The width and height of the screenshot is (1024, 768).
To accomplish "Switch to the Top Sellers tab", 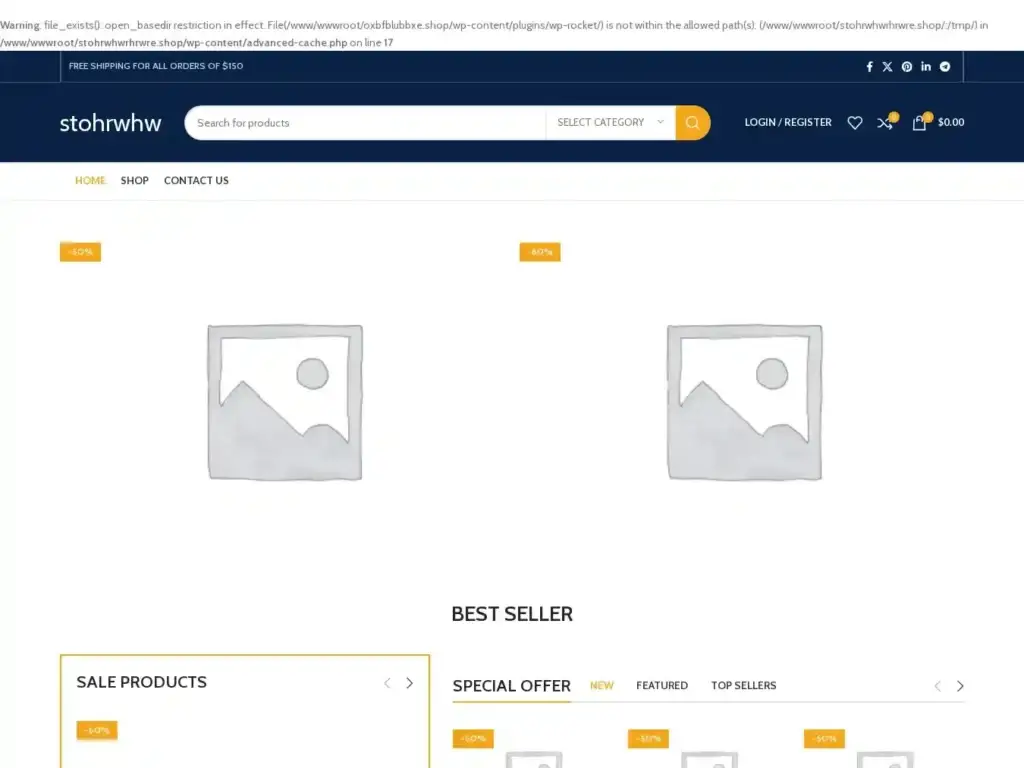I will [x=743, y=686].
